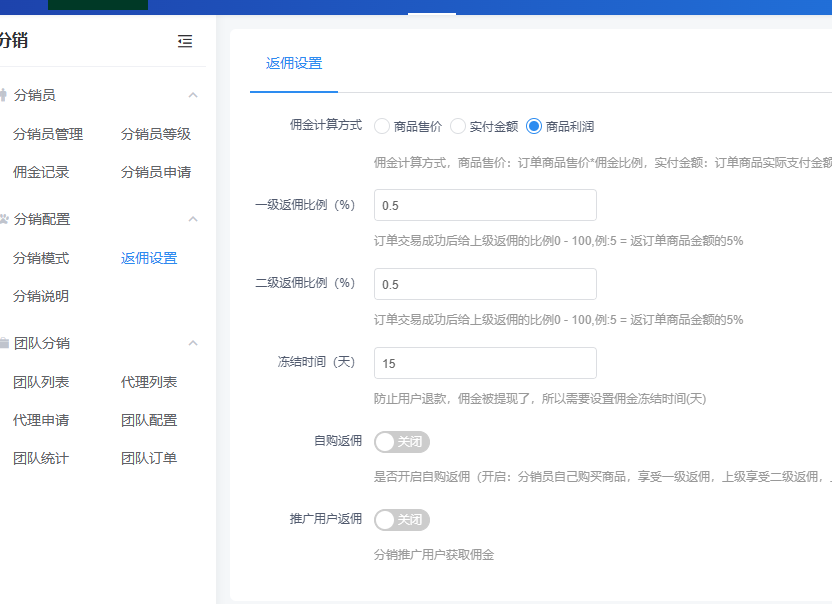This screenshot has height=604, width=832.
Task: Open the 团队统计 link
Action: tap(41, 458)
